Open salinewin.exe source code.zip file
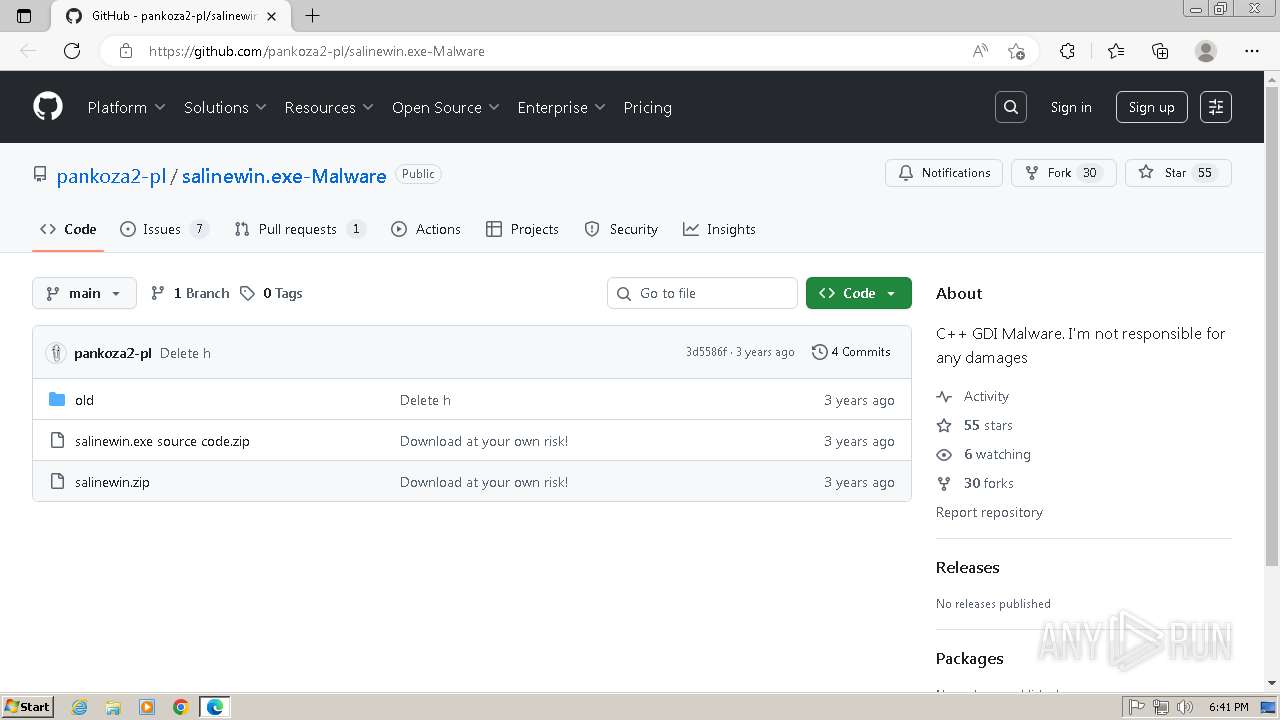1280x720 pixels. [162, 441]
